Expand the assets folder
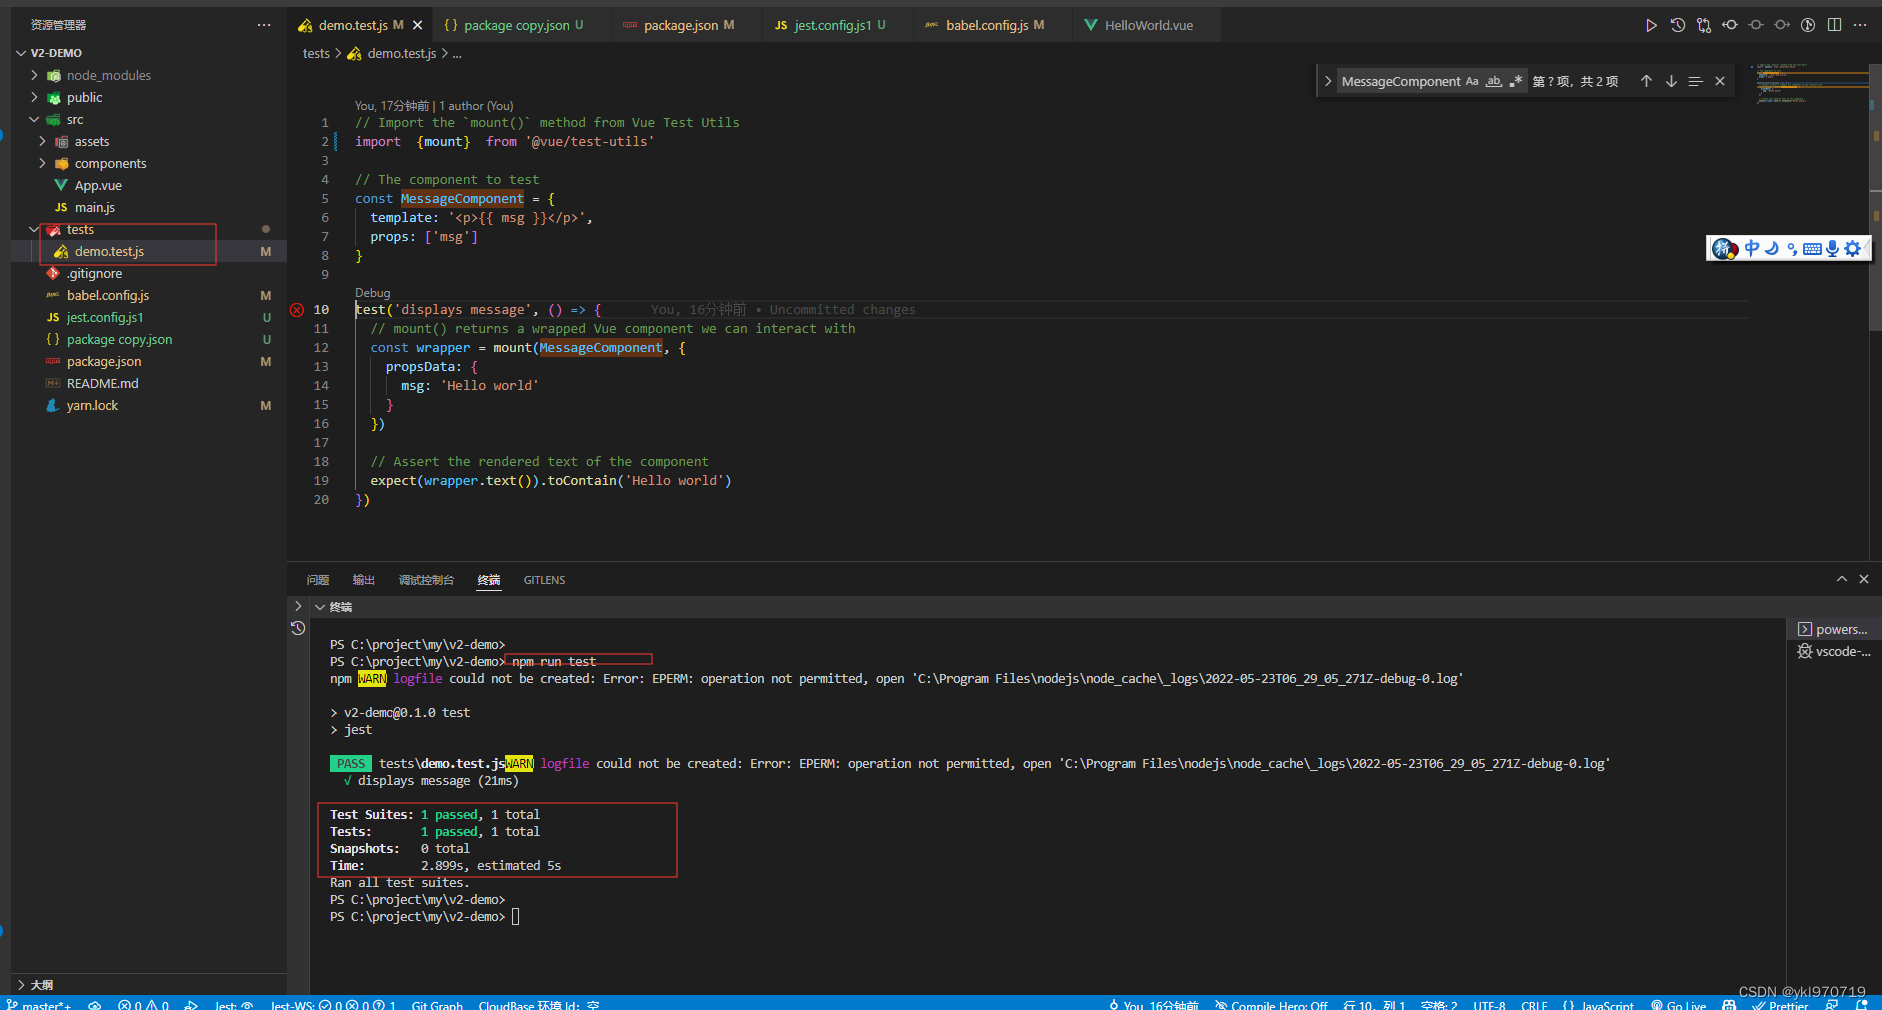 42,141
